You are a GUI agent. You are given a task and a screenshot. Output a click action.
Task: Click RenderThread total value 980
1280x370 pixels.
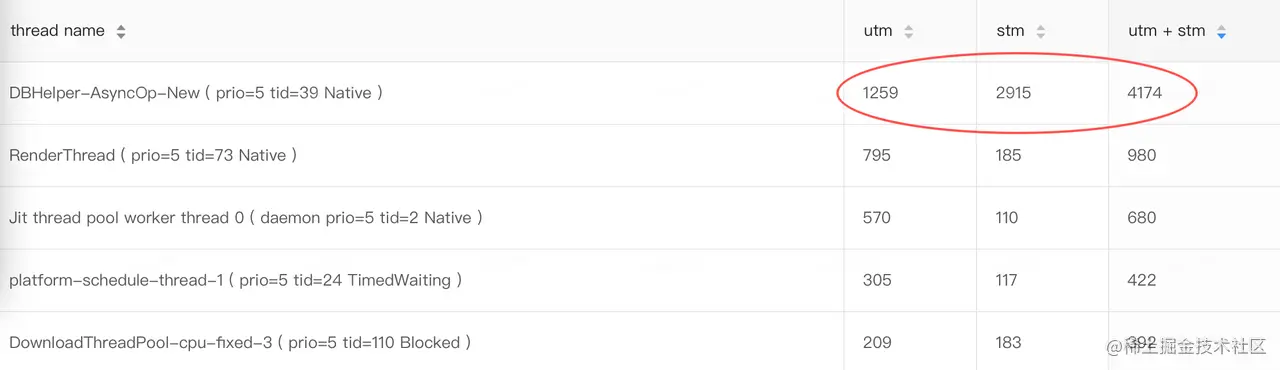click(1141, 155)
